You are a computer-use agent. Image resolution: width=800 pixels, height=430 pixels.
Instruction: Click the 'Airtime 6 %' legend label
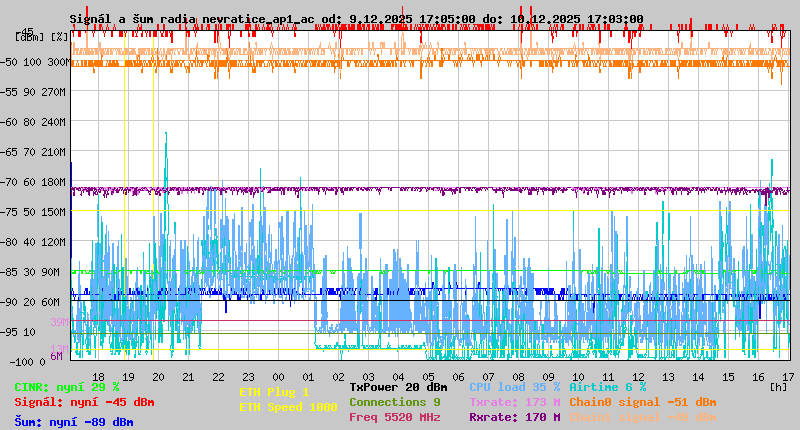pyautogui.click(x=608, y=388)
